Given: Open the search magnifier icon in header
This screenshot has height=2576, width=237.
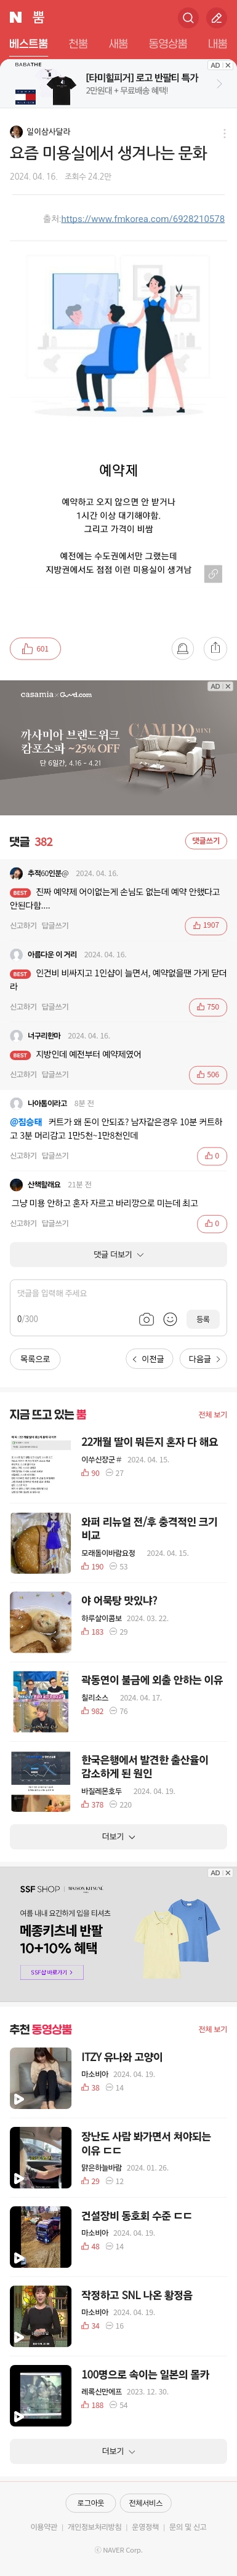Looking at the screenshot, I should coord(187,18).
